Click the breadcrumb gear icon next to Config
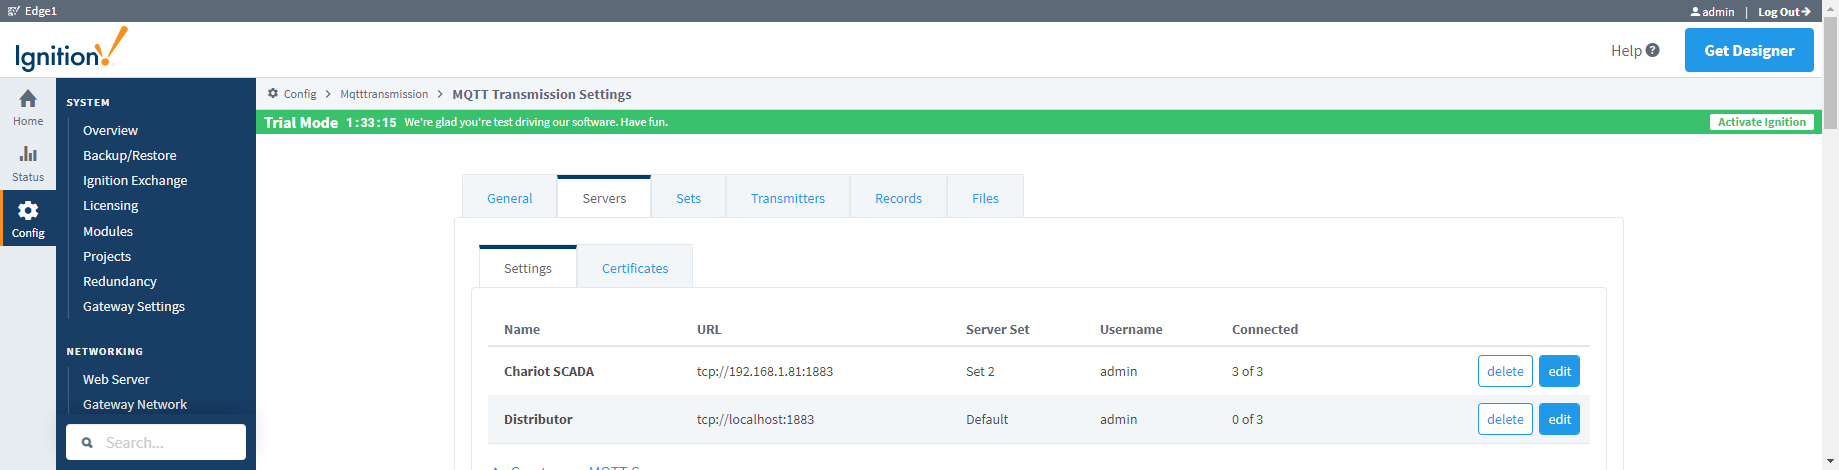This screenshot has height=470, width=1839. 272,93
